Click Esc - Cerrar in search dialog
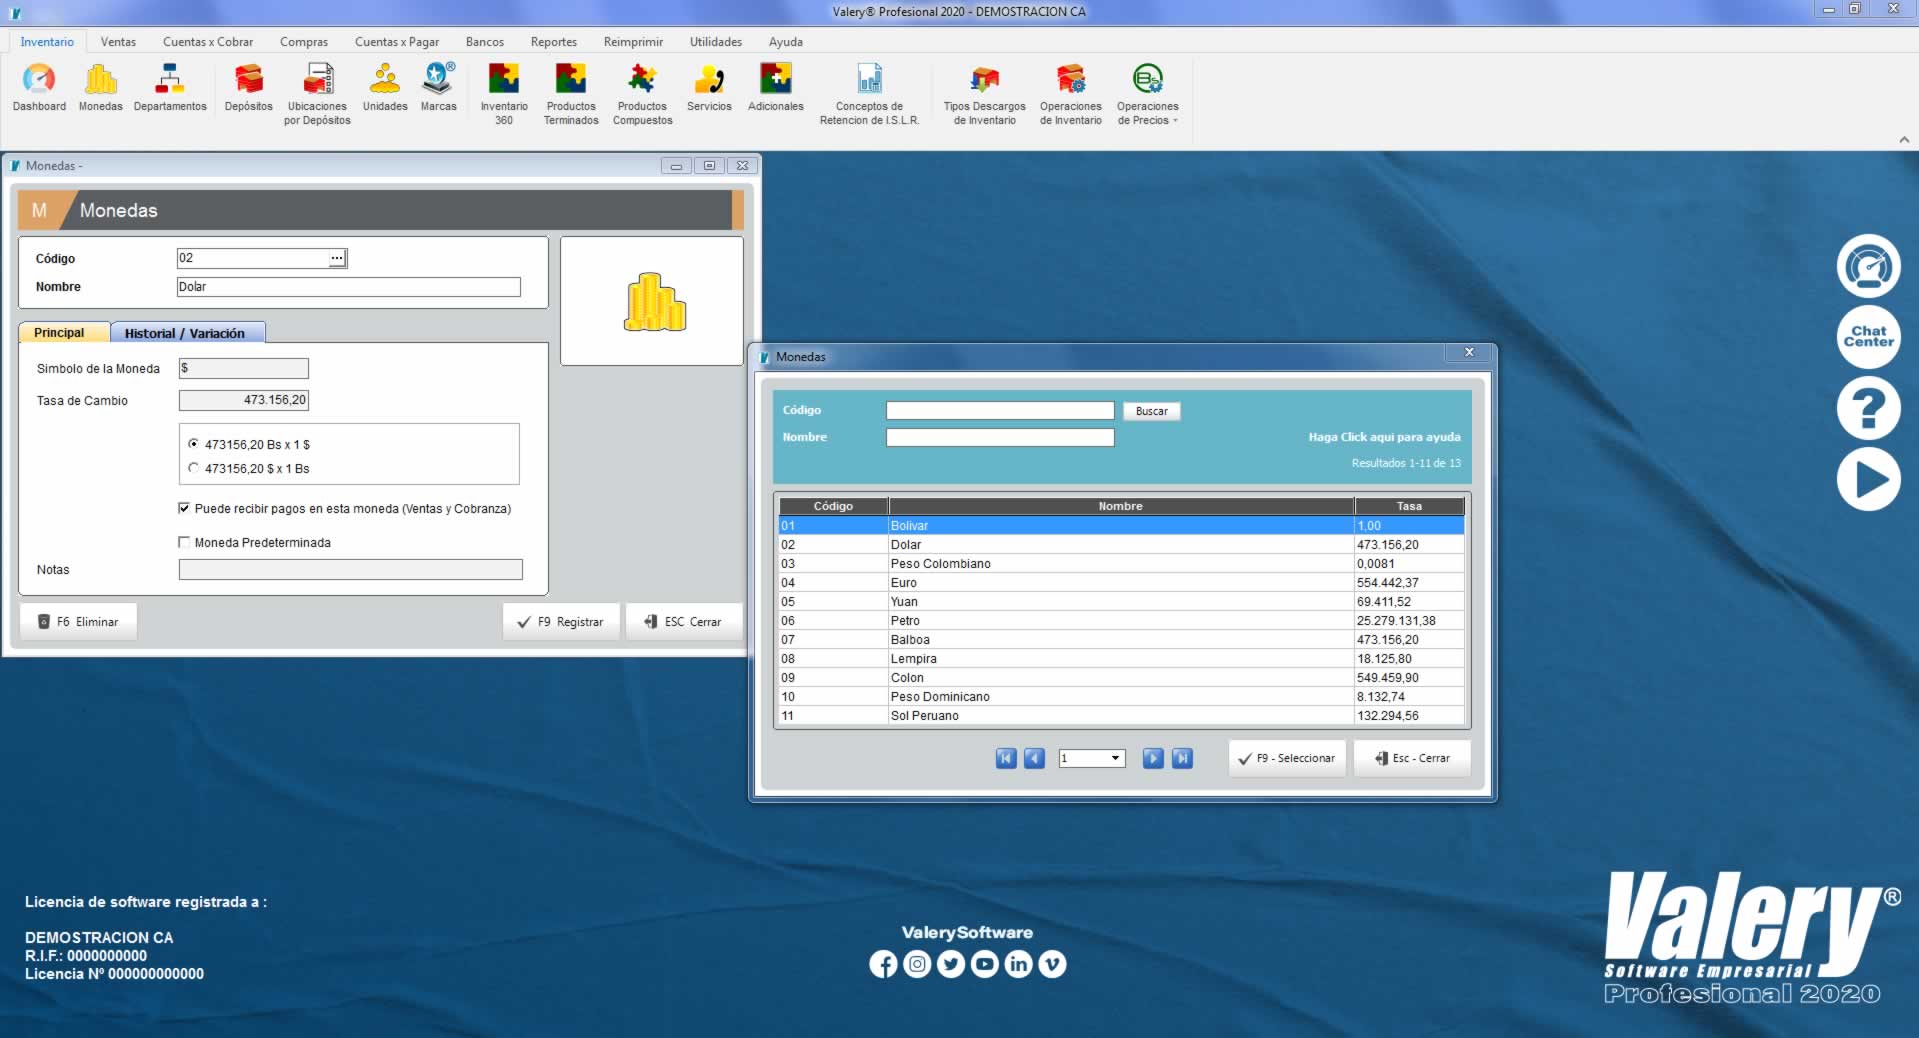Screen dimensions: 1919x1038 1412,758
